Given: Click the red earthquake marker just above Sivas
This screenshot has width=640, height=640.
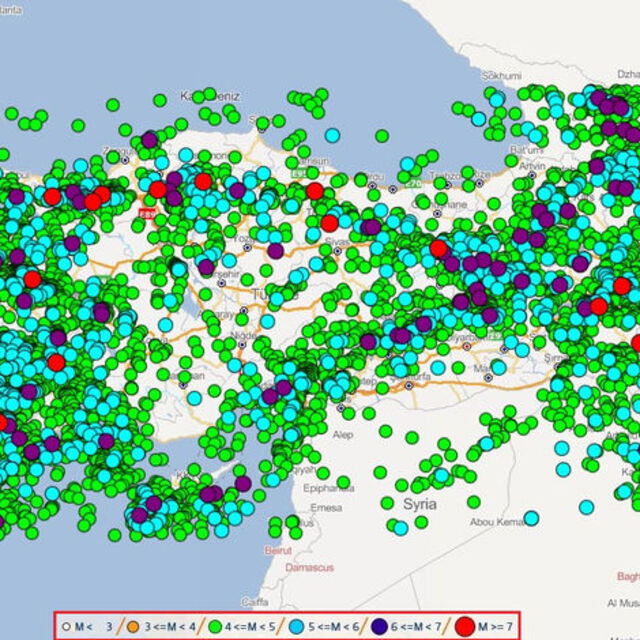Looking at the screenshot, I should (x=329, y=223).
